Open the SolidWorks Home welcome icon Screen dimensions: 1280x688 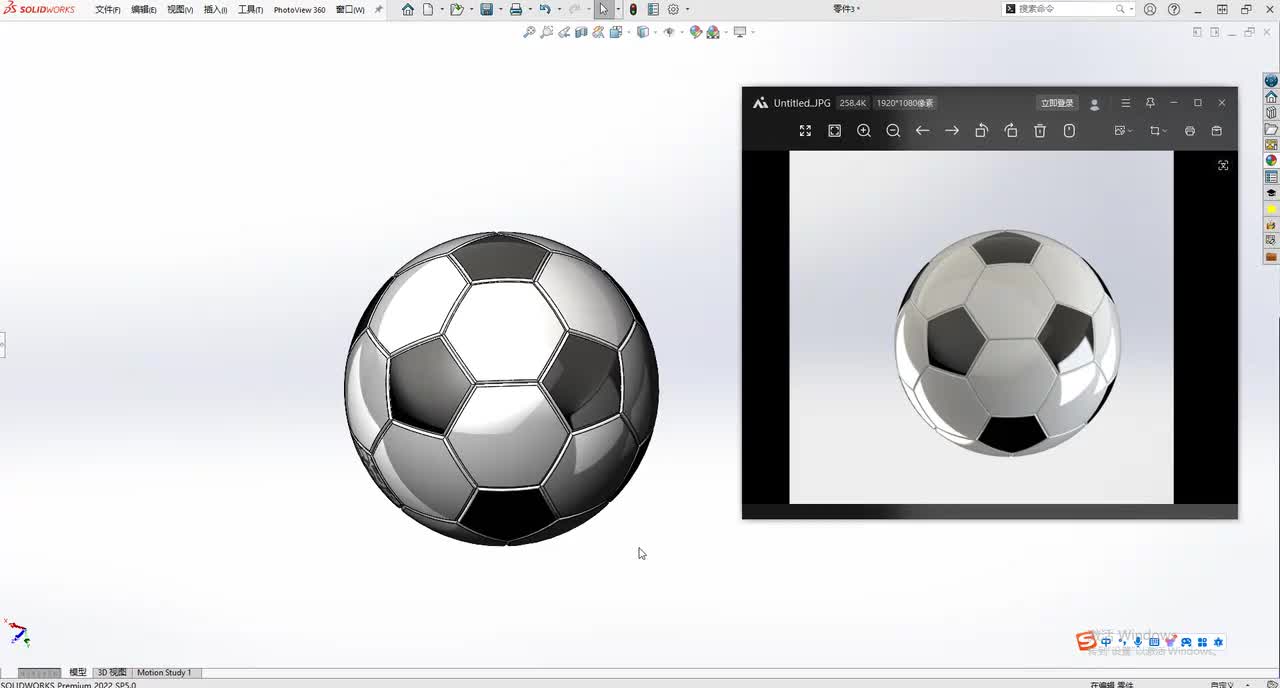pyautogui.click(x=408, y=10)
